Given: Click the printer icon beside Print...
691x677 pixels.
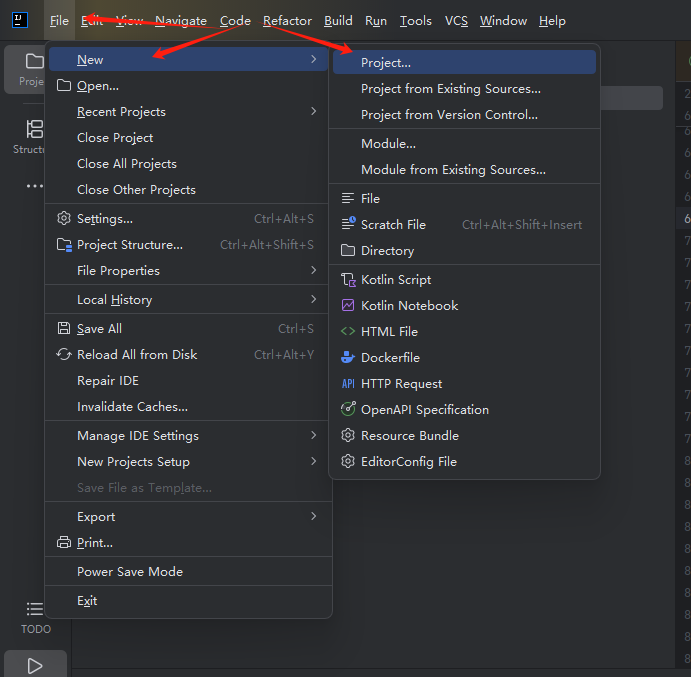Looking at the screenshot, I should click(x=64, y=542).
